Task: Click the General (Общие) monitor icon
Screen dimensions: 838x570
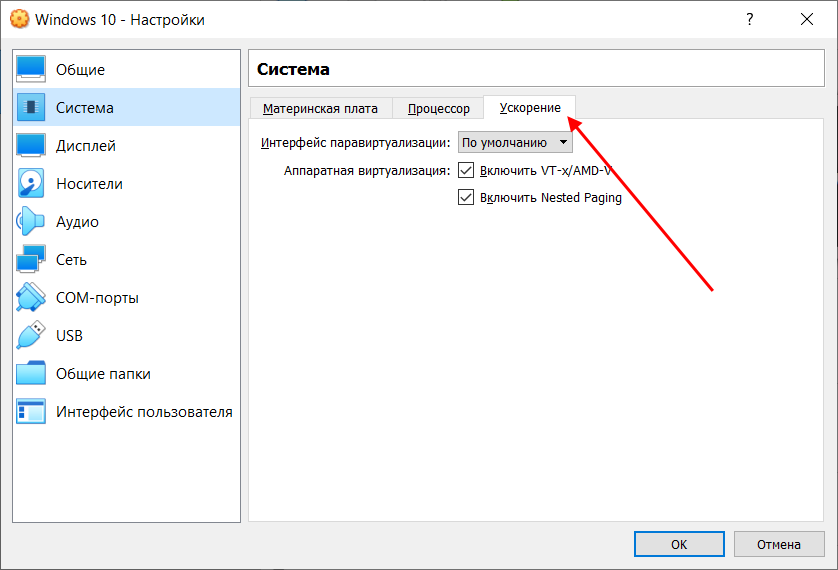Action: (x=31, y=70)
